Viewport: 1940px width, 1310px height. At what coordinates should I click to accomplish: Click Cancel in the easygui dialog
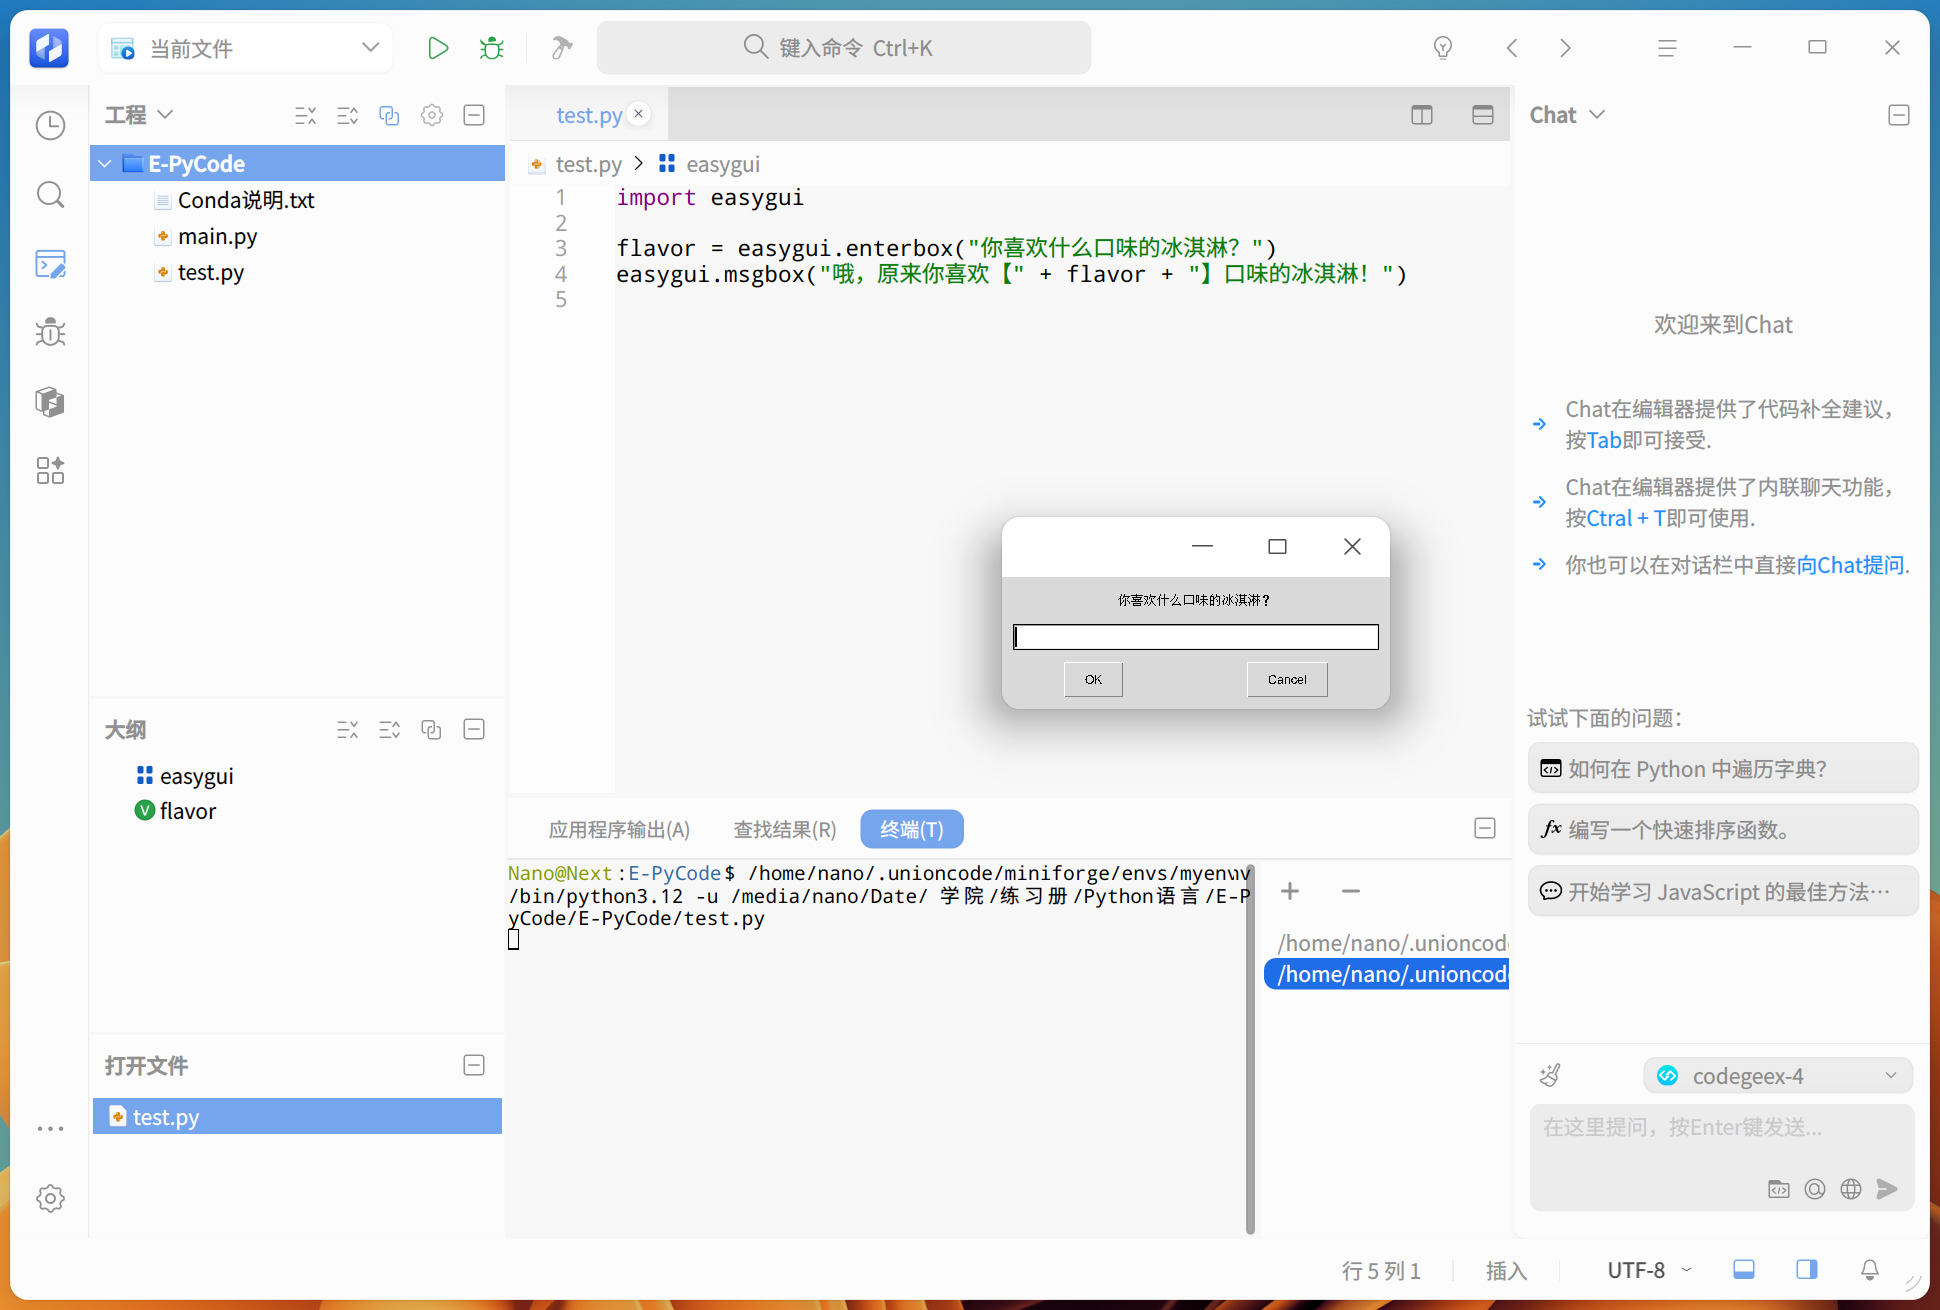(x=1287, y=679)
